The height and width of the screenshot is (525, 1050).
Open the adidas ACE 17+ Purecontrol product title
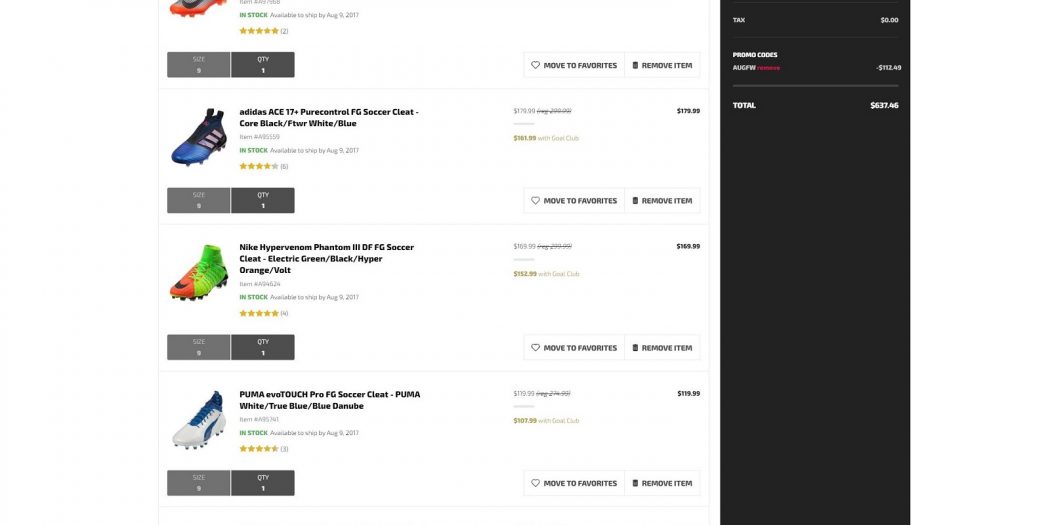pyautogui.click(x=328, y=117)
